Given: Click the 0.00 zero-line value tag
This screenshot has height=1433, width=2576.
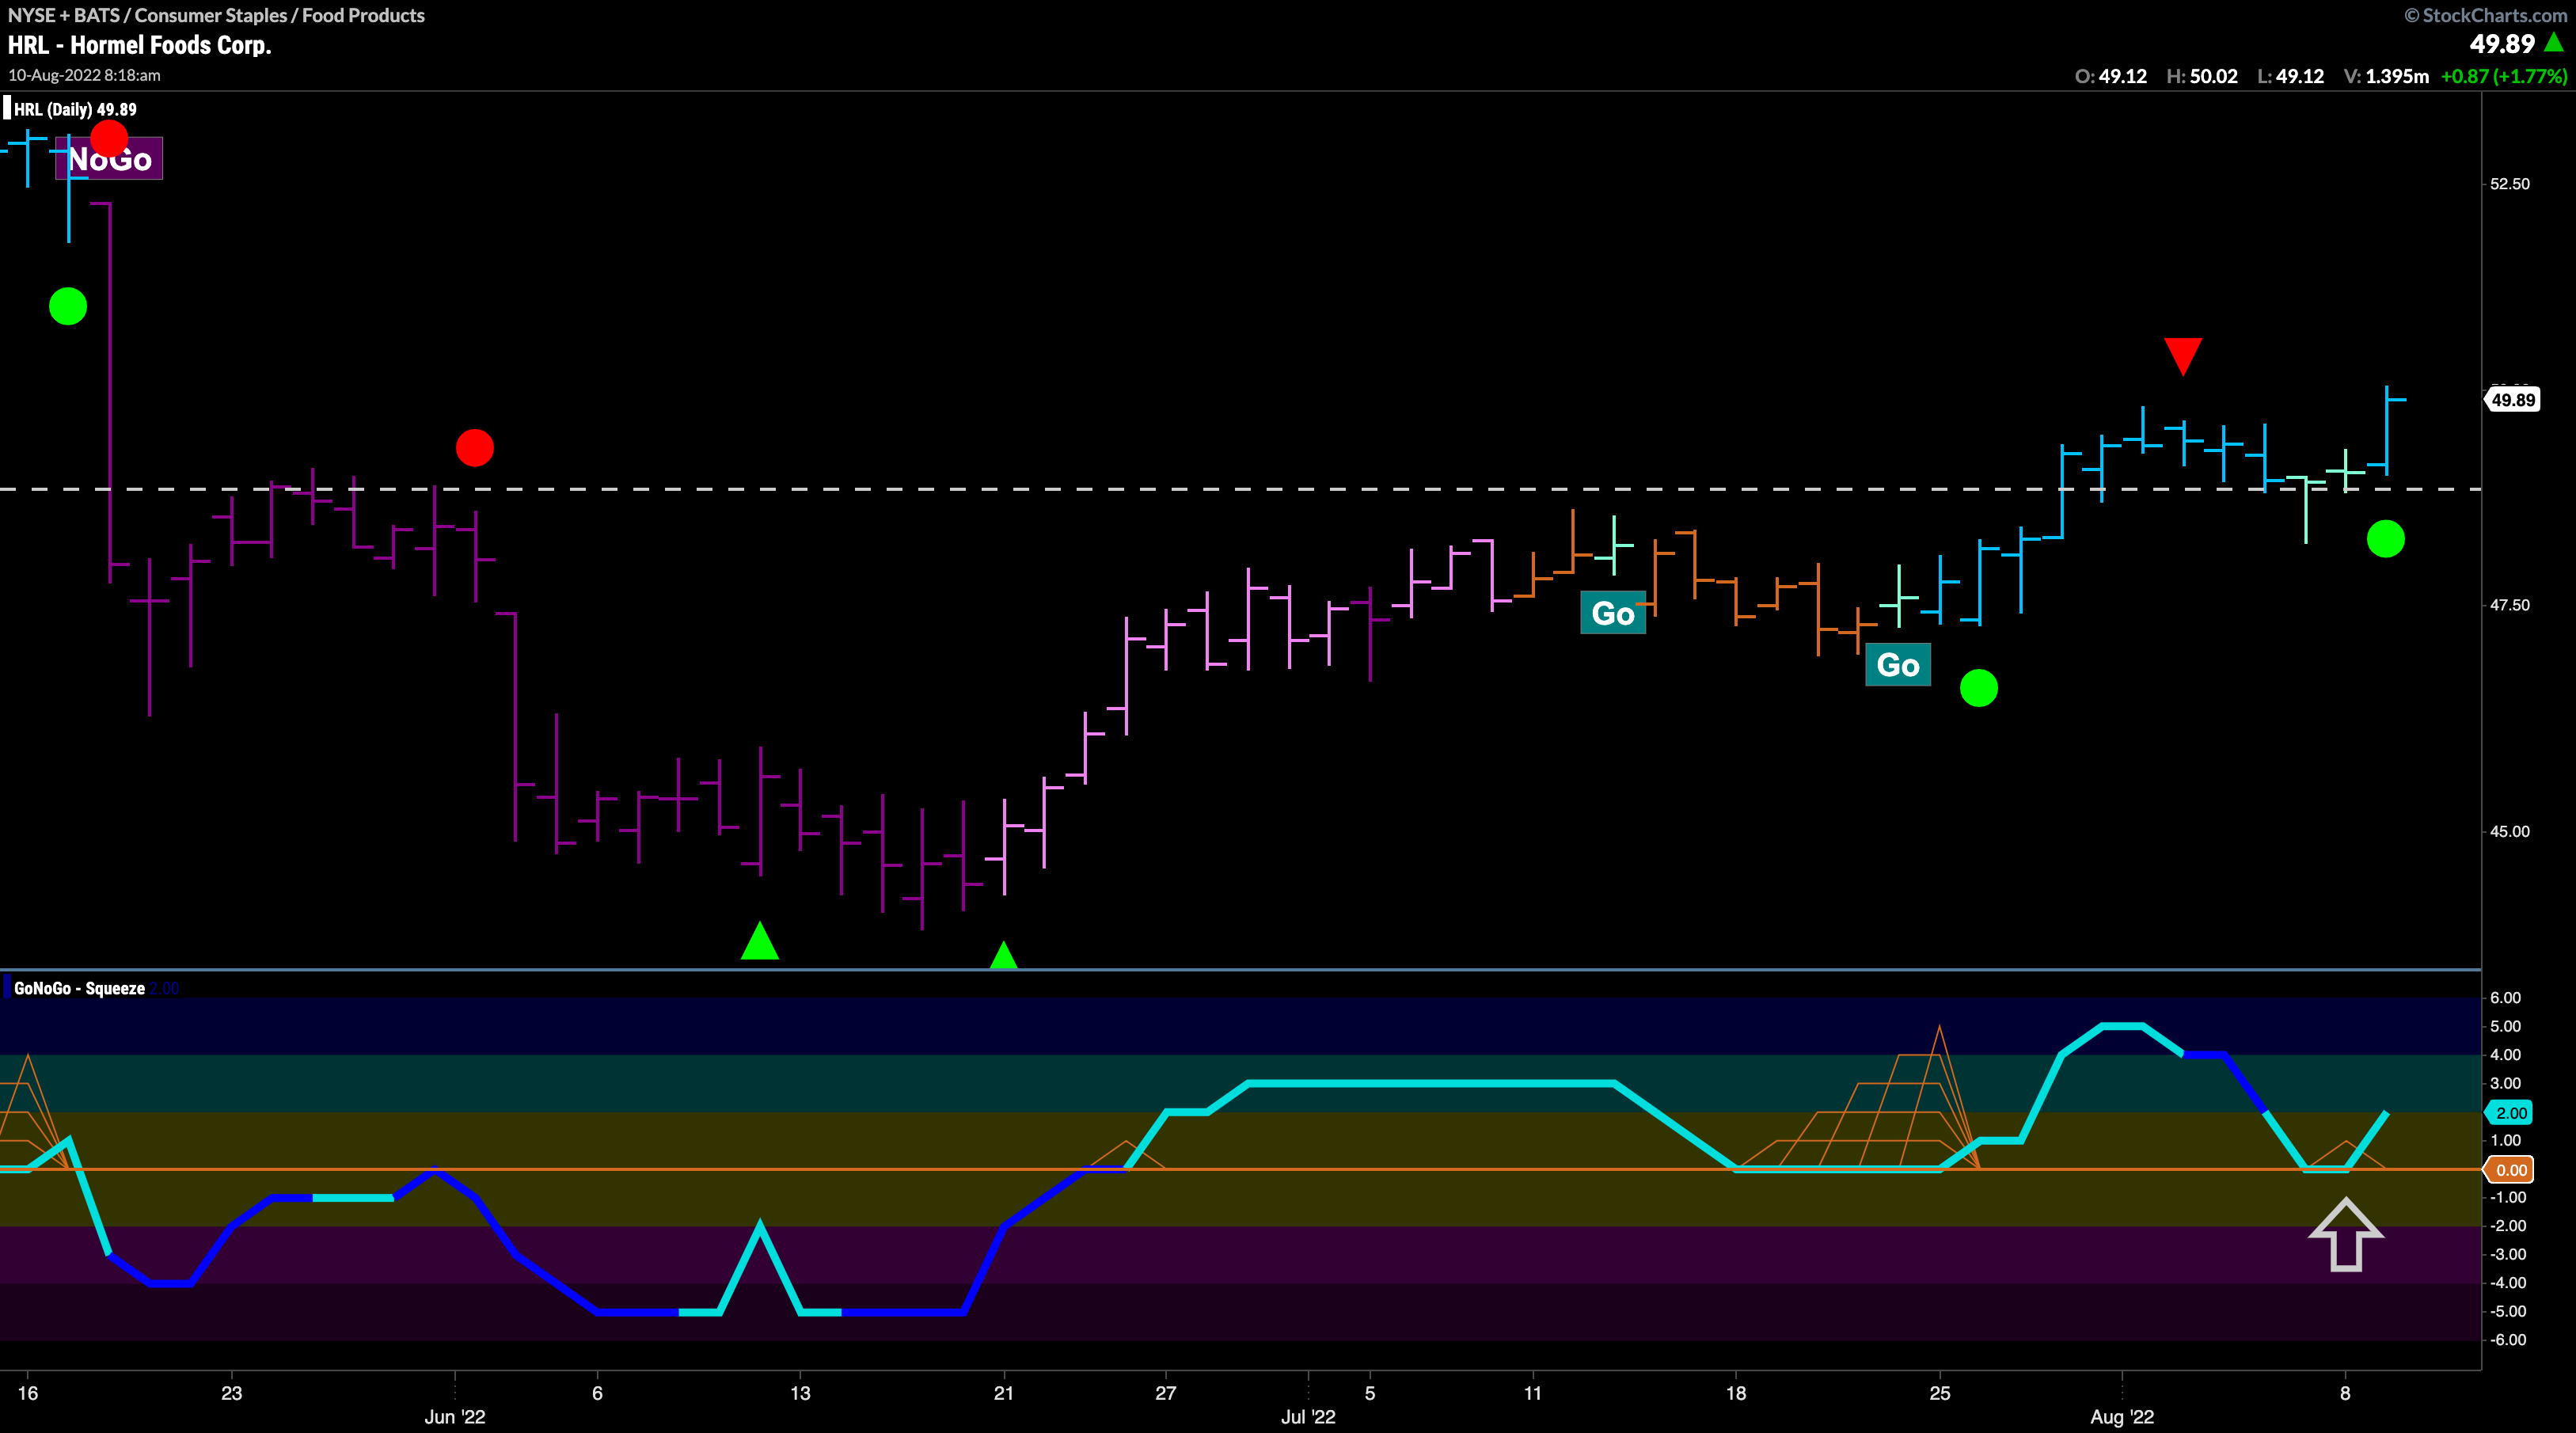Looking at the screenshot, I should (2510, 1170).
